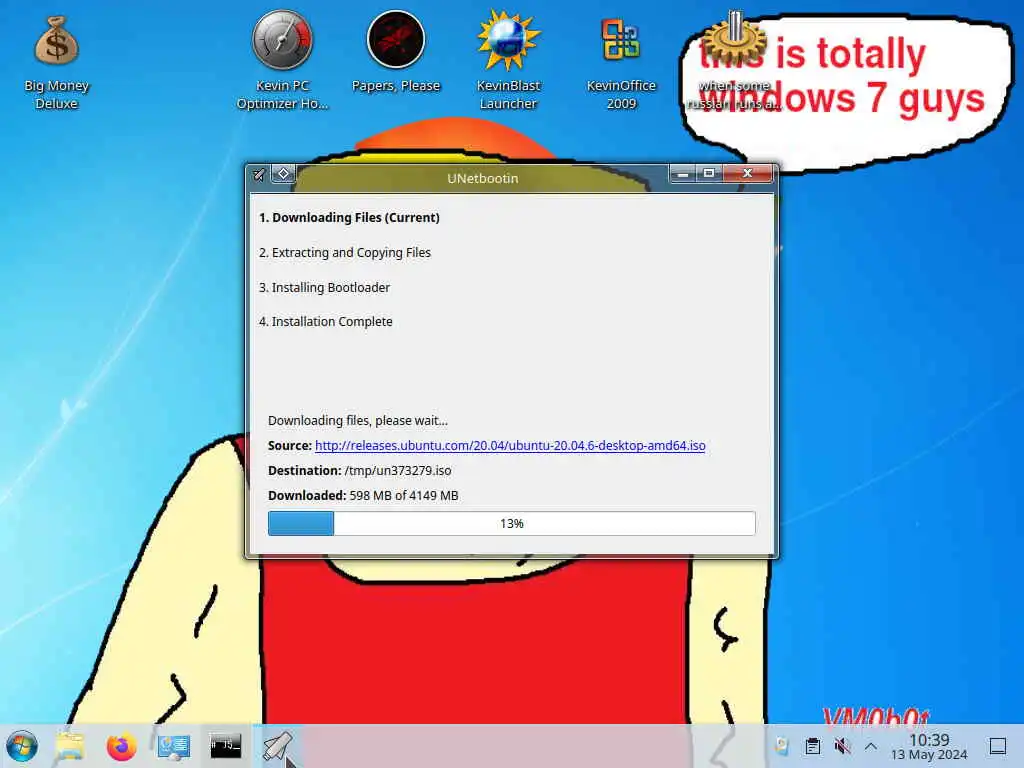Select the gear icon labeled 'when some russian'

[x=735, y=61]
